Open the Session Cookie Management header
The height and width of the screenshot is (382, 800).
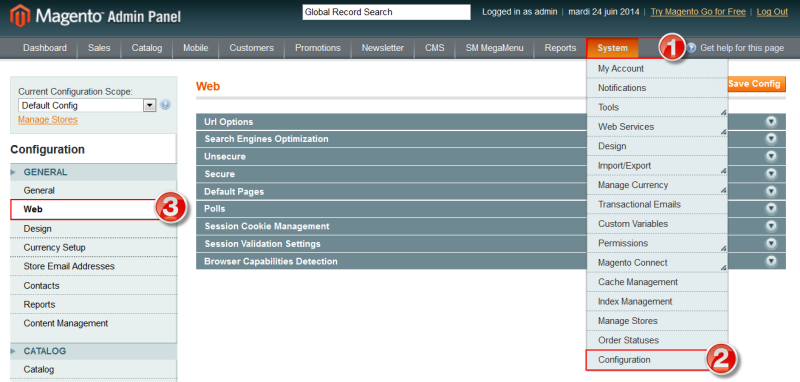point(491,226)
